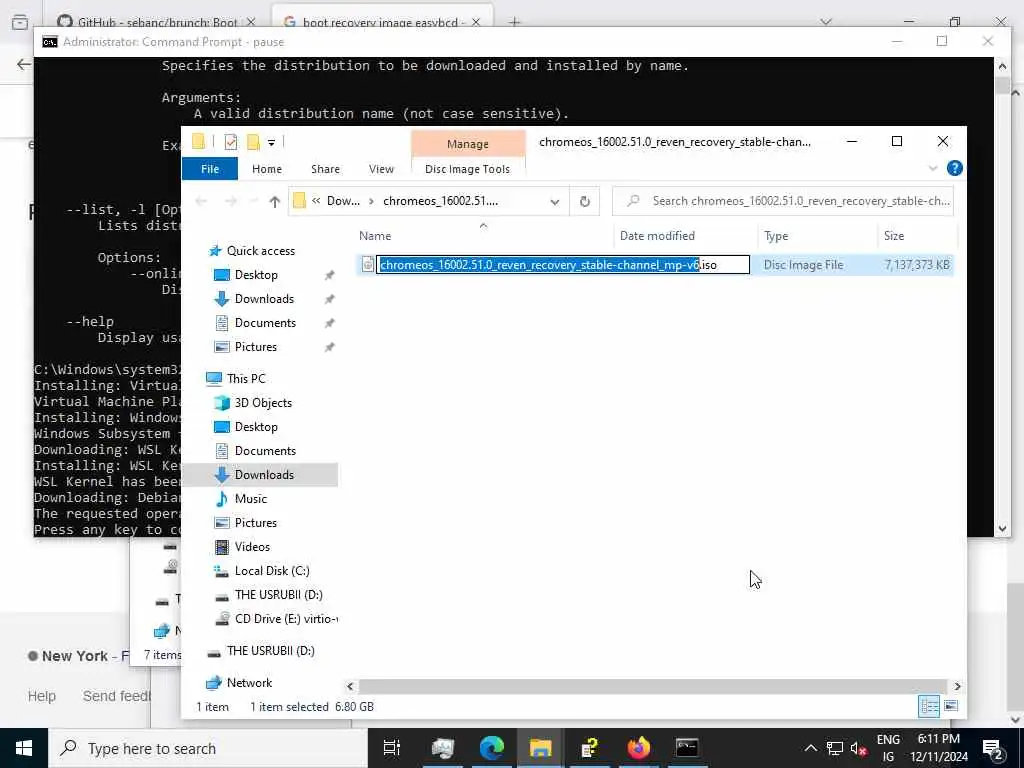Viewport: 1024px width, 768px height.
Task: Switch to the Home ribbon tab
Action: coord(266,168)
